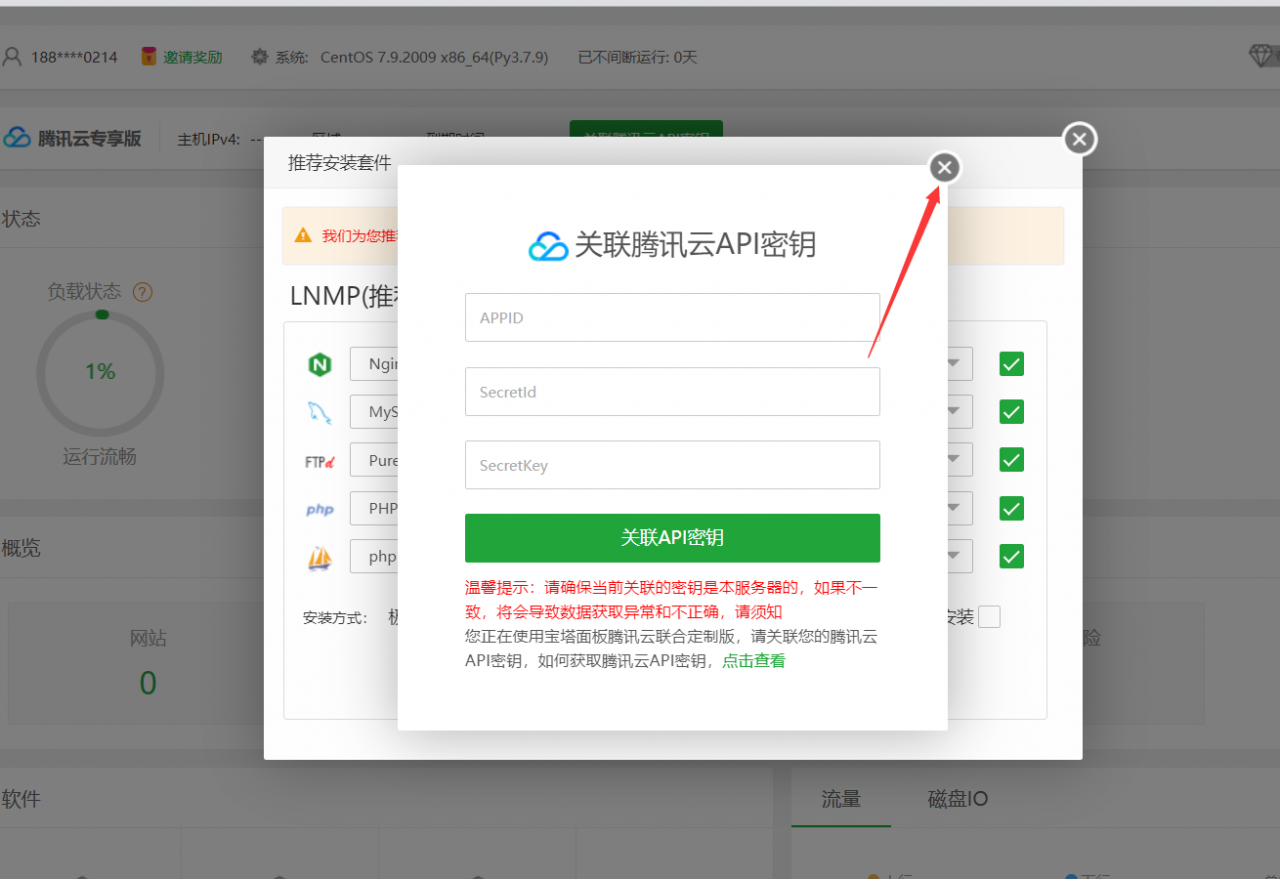Close the recommended install package dialog
Viewport: 1280px width, 879px height.
pyautogui.click(x=1079, y=140)
